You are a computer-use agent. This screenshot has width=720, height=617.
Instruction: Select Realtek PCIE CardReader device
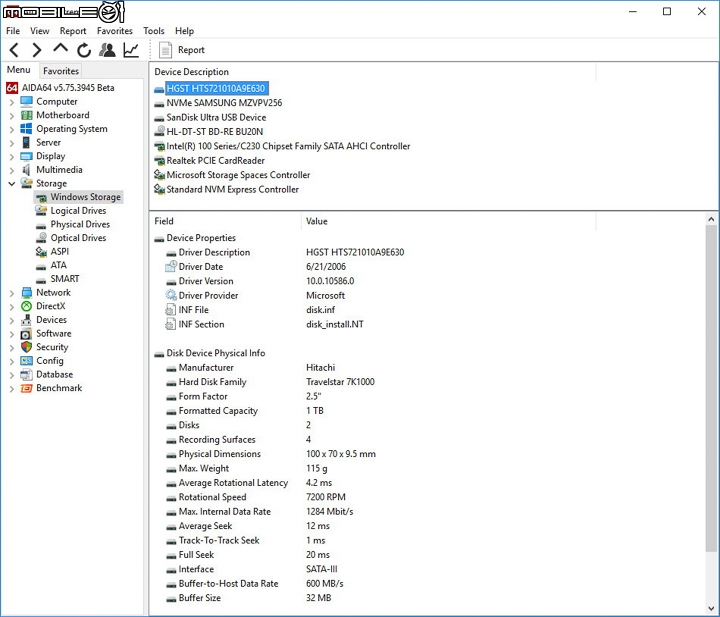(215, 161)
